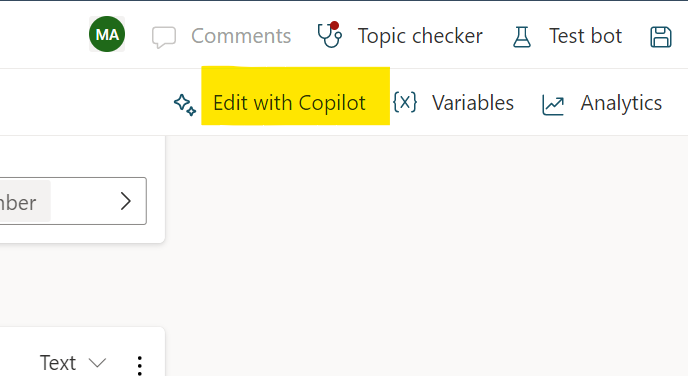Open the Variables panel label
The height and width of the screenshot is (376, 688).
point(473,103)
